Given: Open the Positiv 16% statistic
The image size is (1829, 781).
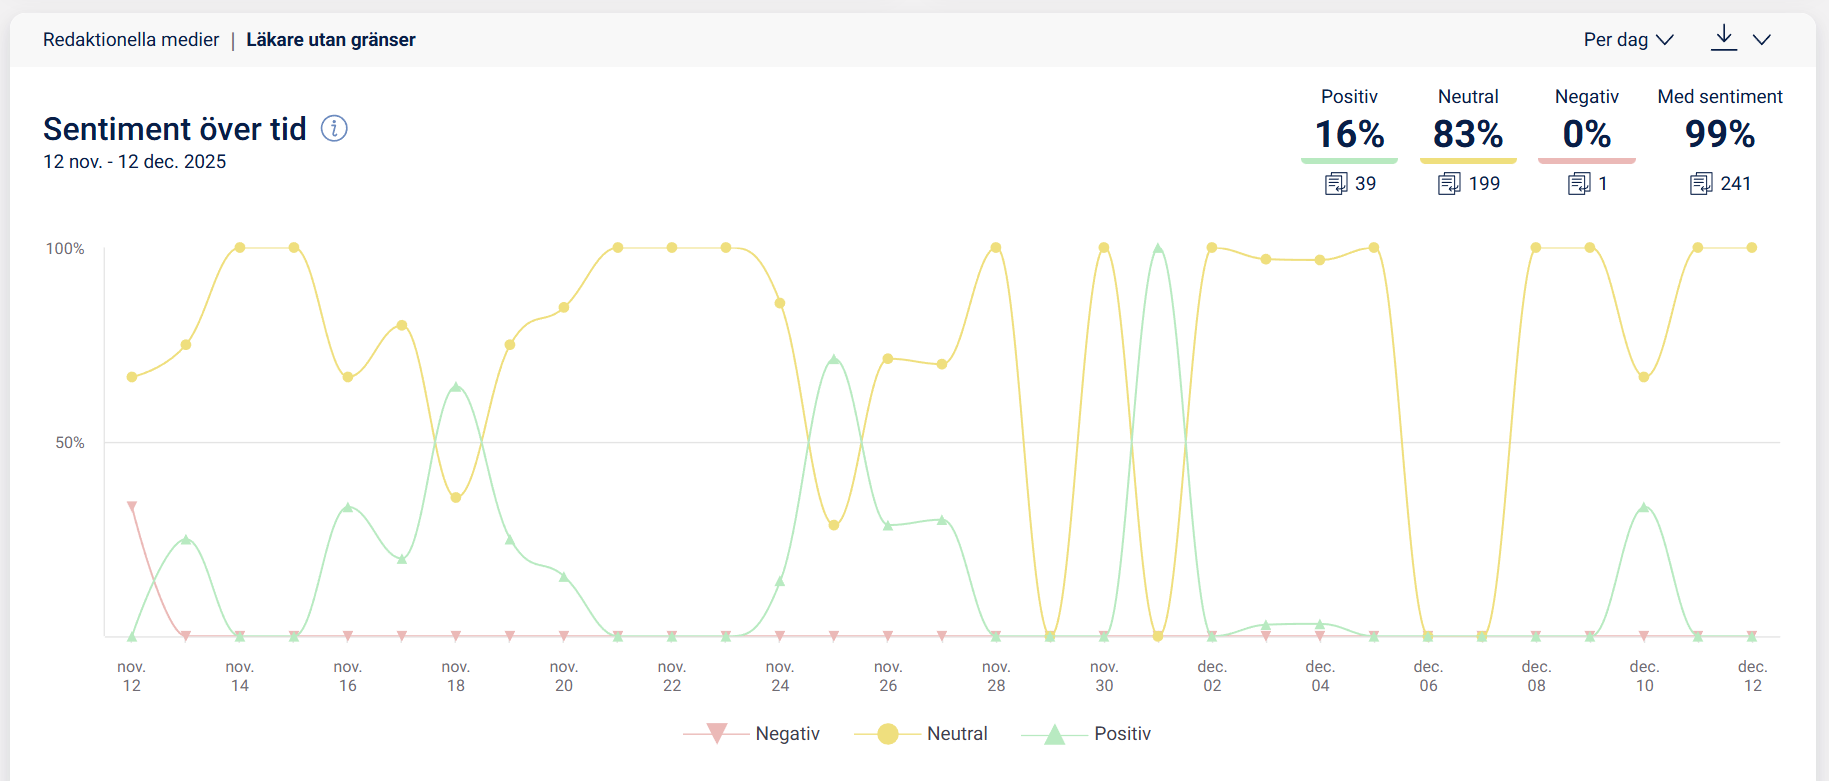Looking at the screenshot, I should tap(1349, 134).
